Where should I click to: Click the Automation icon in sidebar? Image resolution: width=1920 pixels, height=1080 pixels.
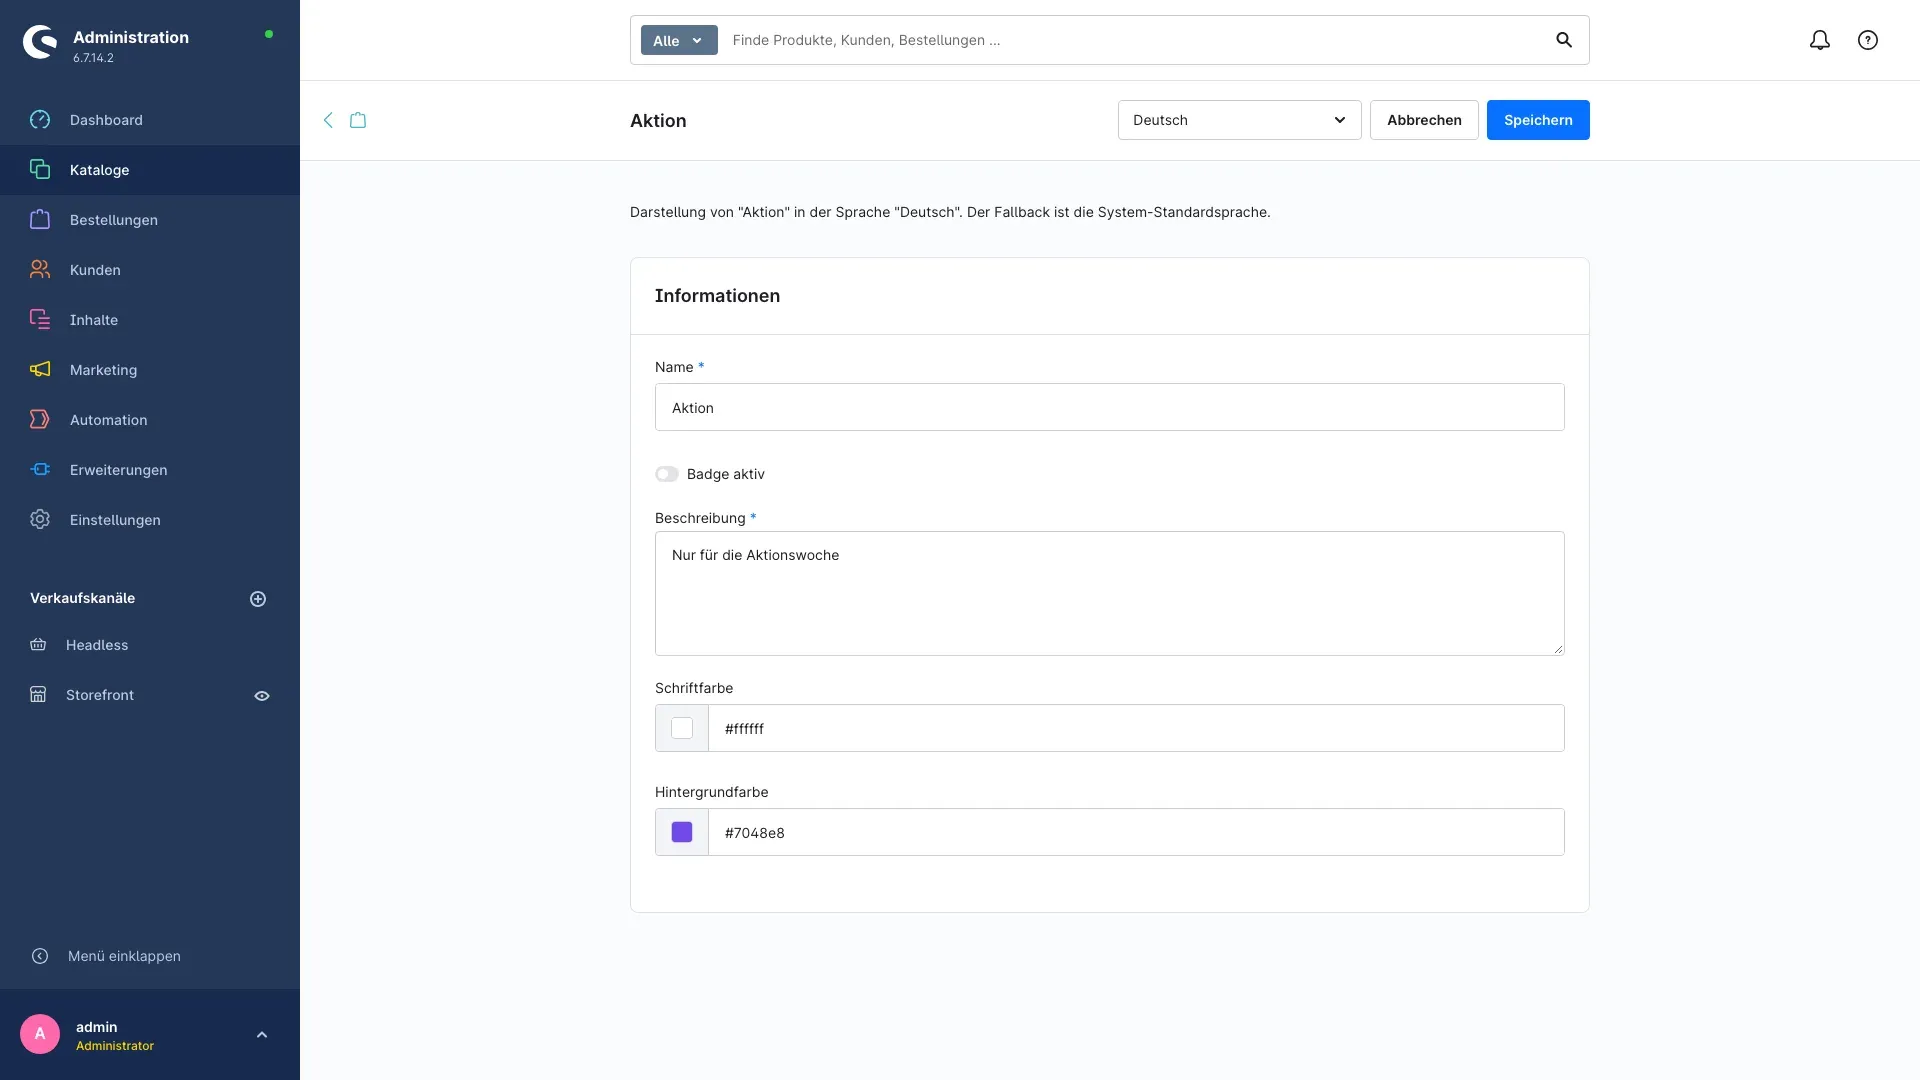tap(40, 420)
